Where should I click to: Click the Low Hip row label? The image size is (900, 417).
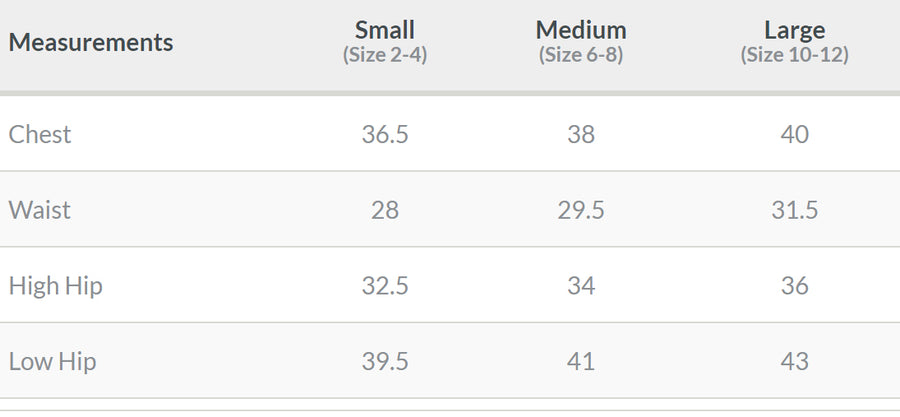(x=53, y=361)
